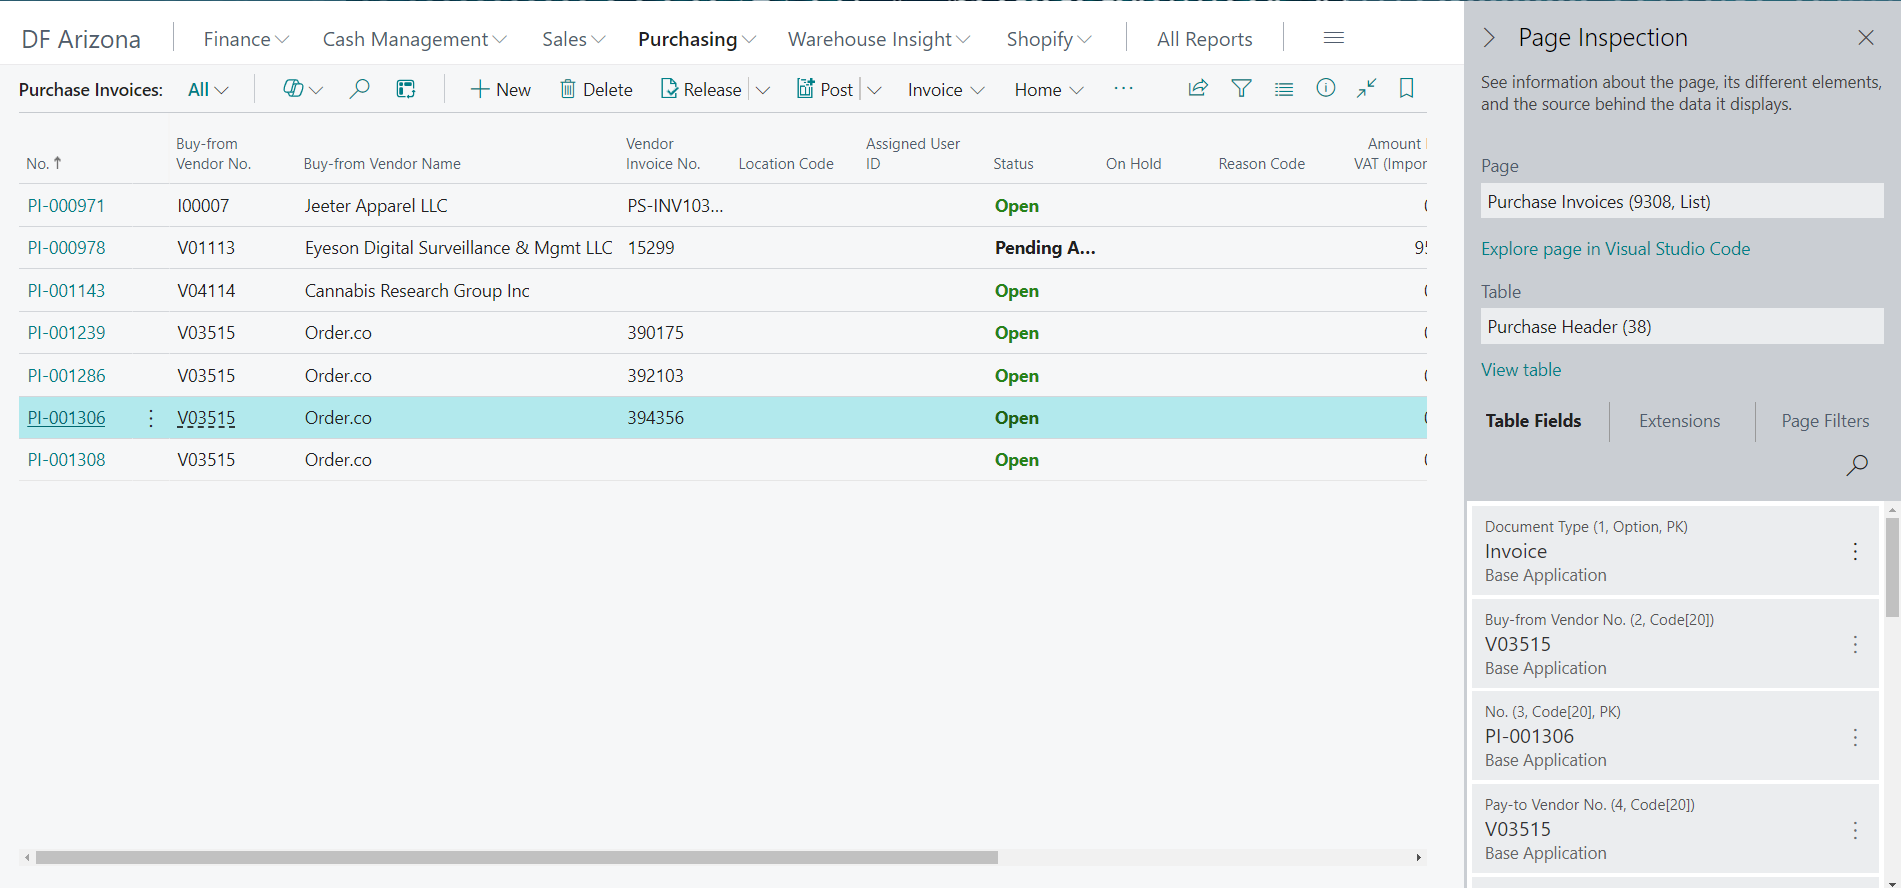Click the analyze/edit list icon
Viewport: 1901px width, 888px height.
click(x=406, y=89)
